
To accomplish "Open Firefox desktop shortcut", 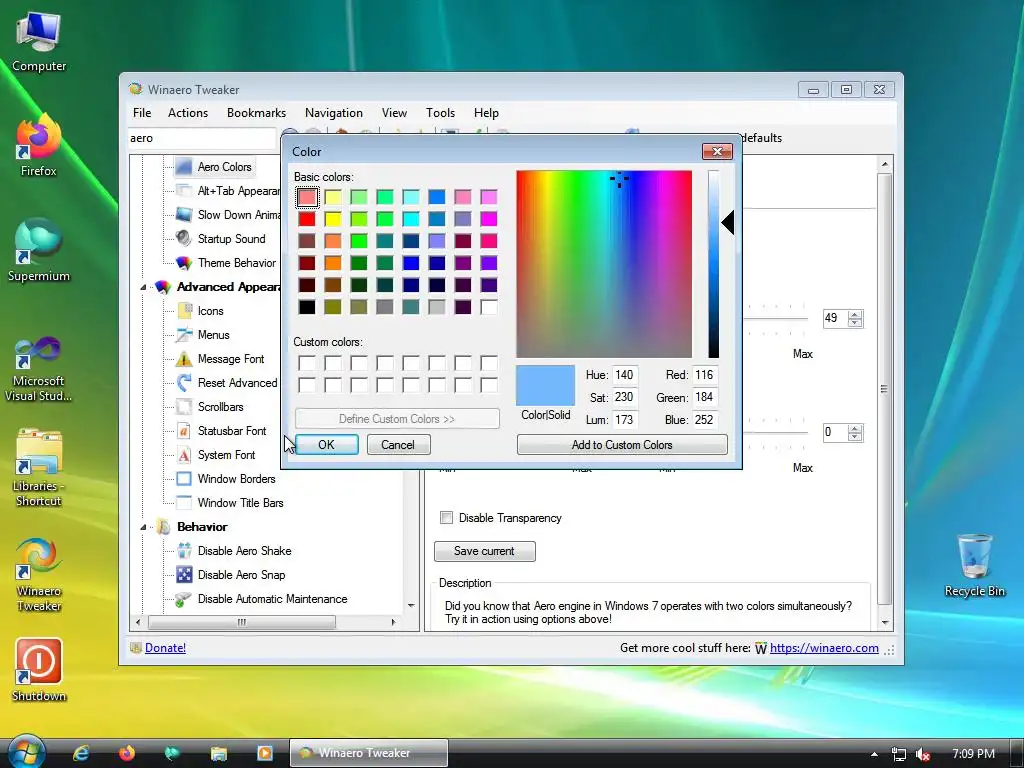I will pos(39,145).
